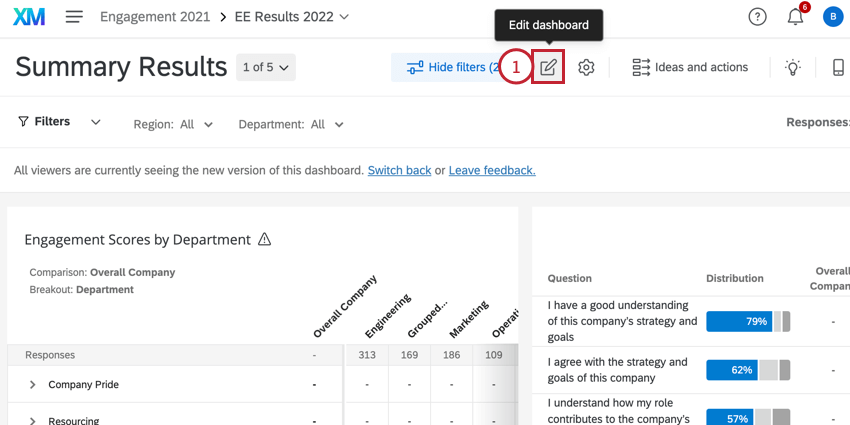This screenshot has height=425, width=850.
Task: Open the help question mark icon
Action: [758, 17]
